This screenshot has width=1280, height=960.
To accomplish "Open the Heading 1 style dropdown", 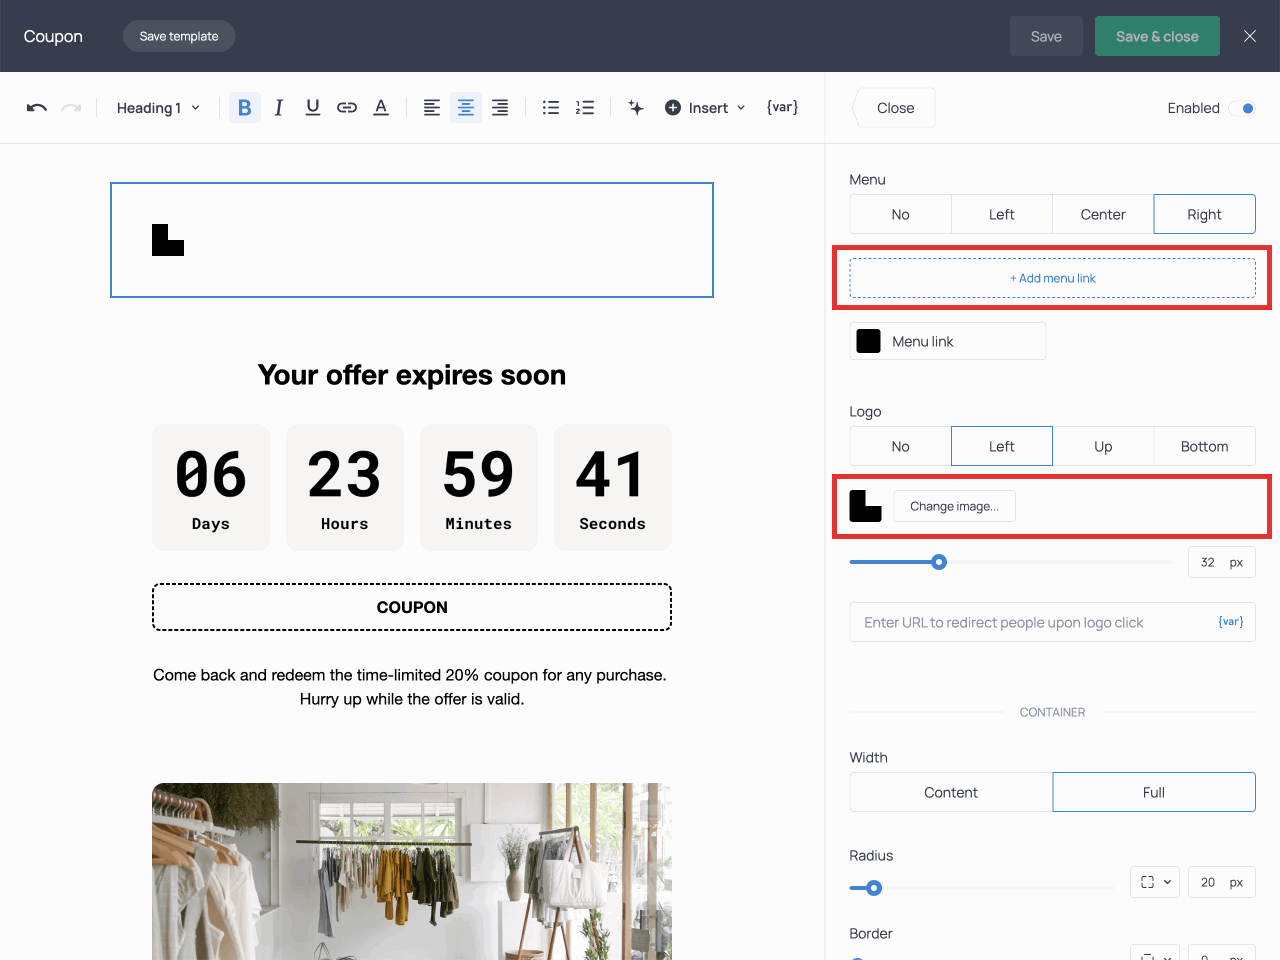I will (158, 108).
